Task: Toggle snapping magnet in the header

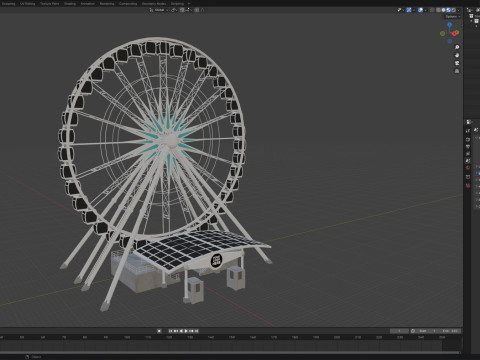Action: 182,10
